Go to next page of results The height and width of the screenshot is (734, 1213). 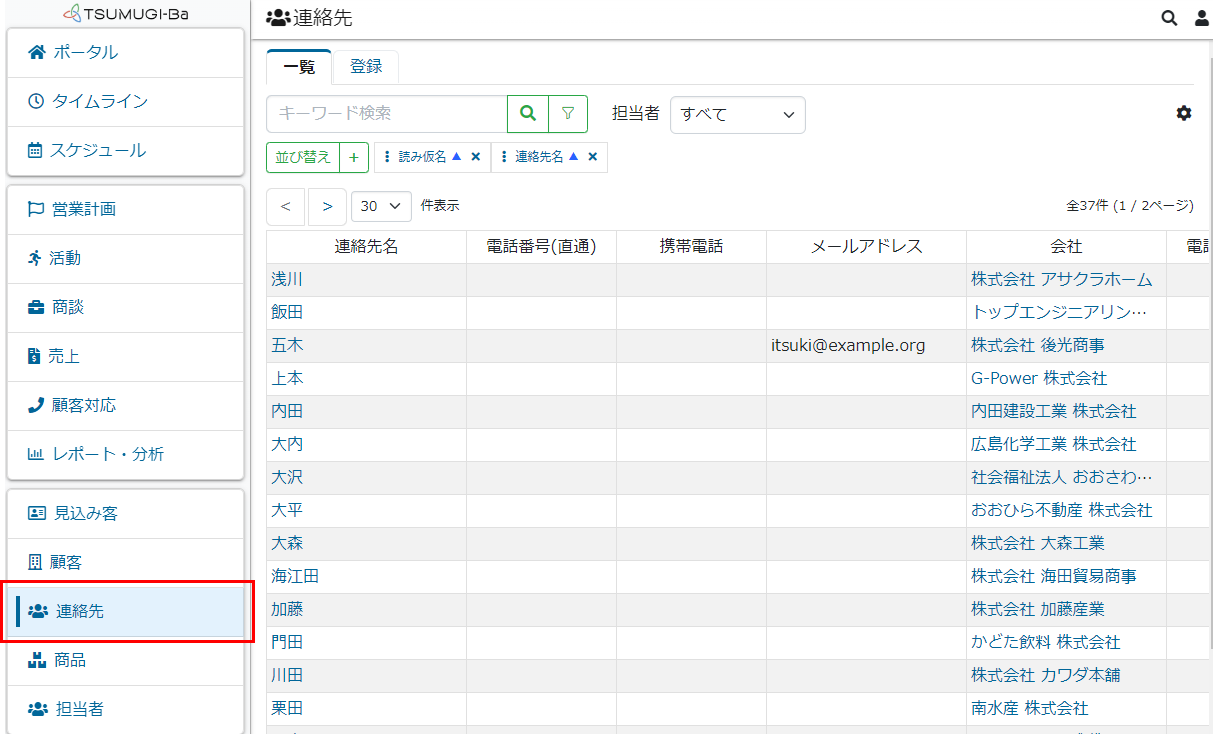[x=327, y=206]
